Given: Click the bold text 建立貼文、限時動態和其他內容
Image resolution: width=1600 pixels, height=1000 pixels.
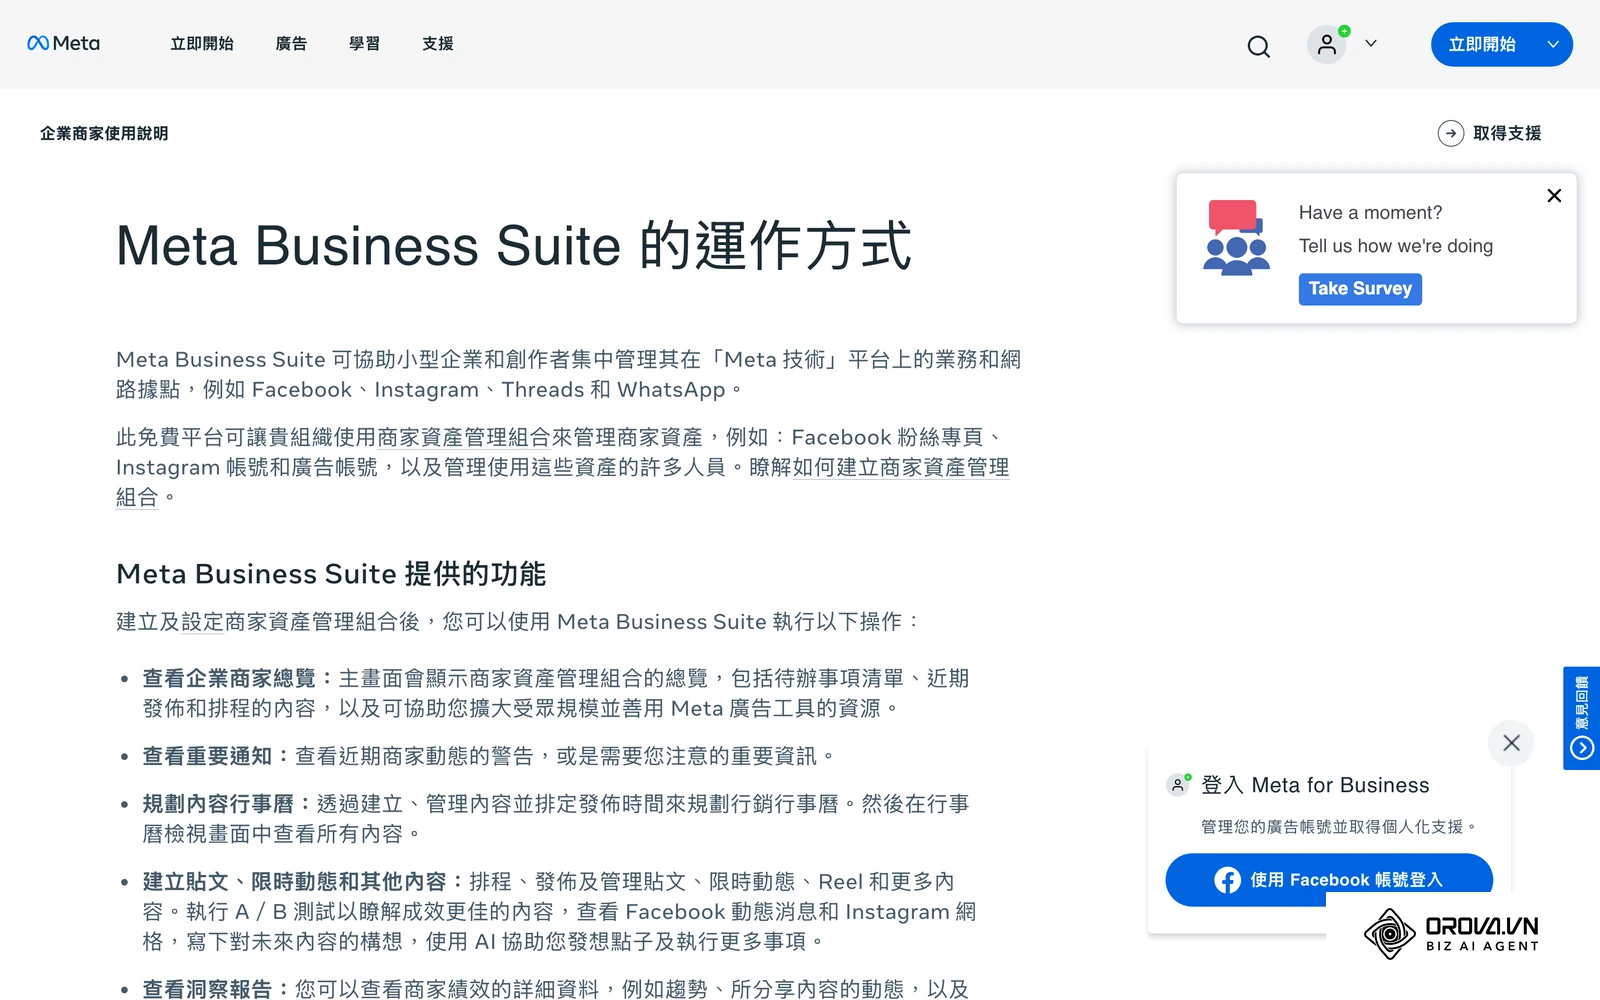Looking at the screenshot, I should (294, 882).
